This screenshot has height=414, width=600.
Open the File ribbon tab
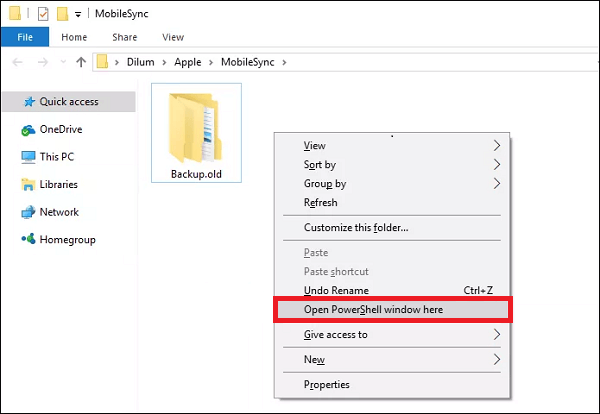click(x=25, y=37)
